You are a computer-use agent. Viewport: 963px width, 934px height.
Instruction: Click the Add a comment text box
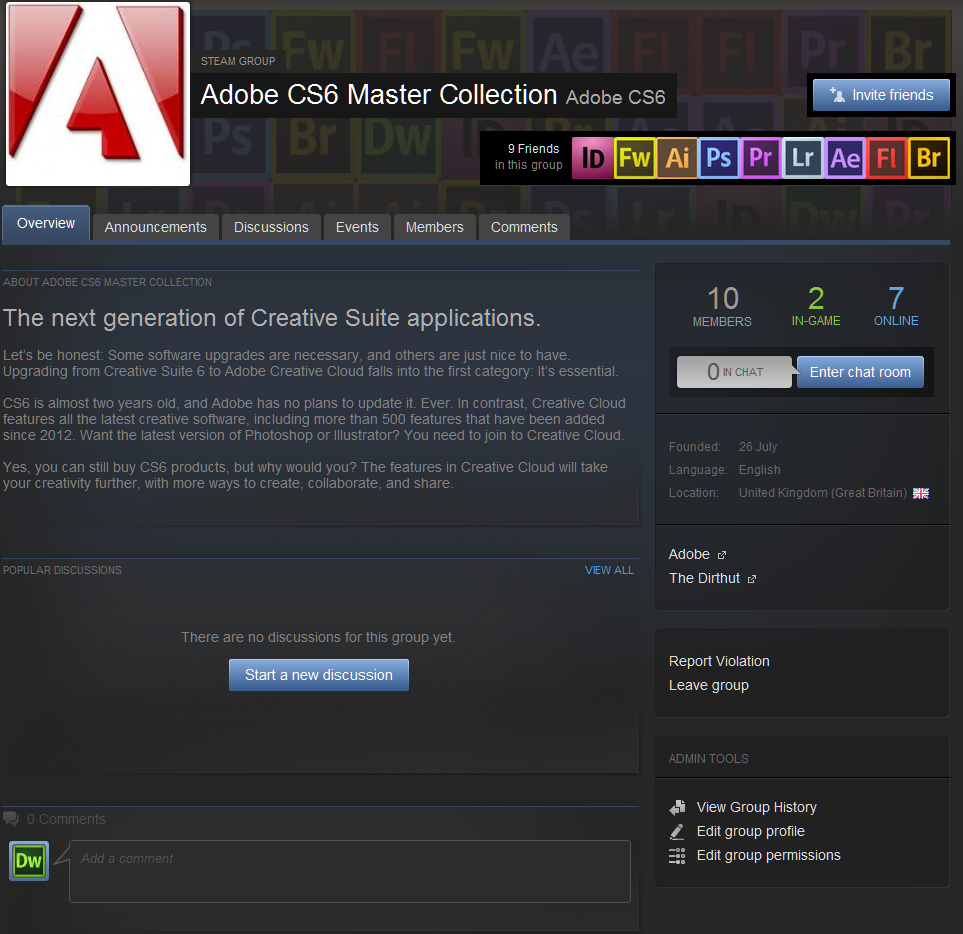tap(350, 871)
